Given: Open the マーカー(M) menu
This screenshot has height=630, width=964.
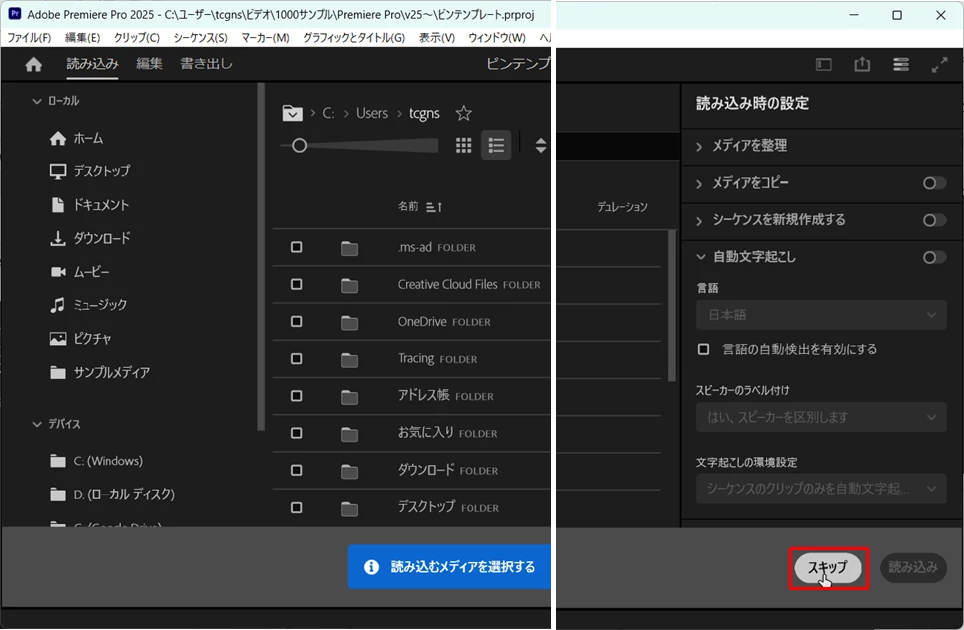Looking at the screenshot, I should point(265,37).
